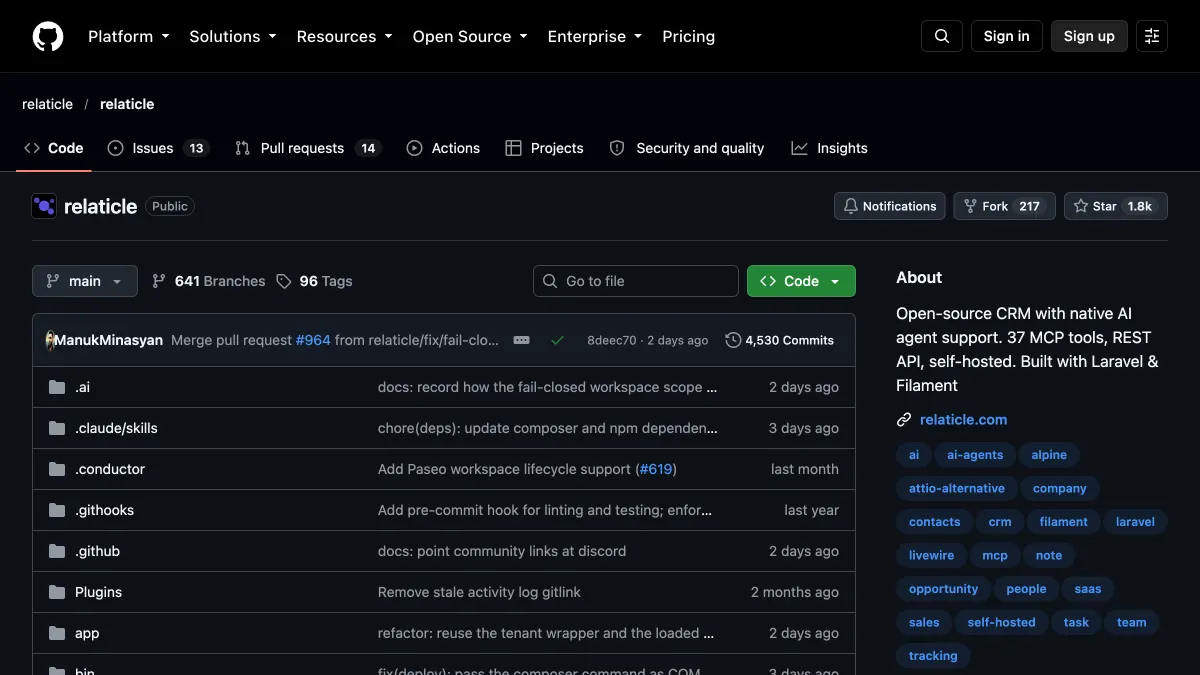Click the folder icon beside .ai

tap(57, 387)
